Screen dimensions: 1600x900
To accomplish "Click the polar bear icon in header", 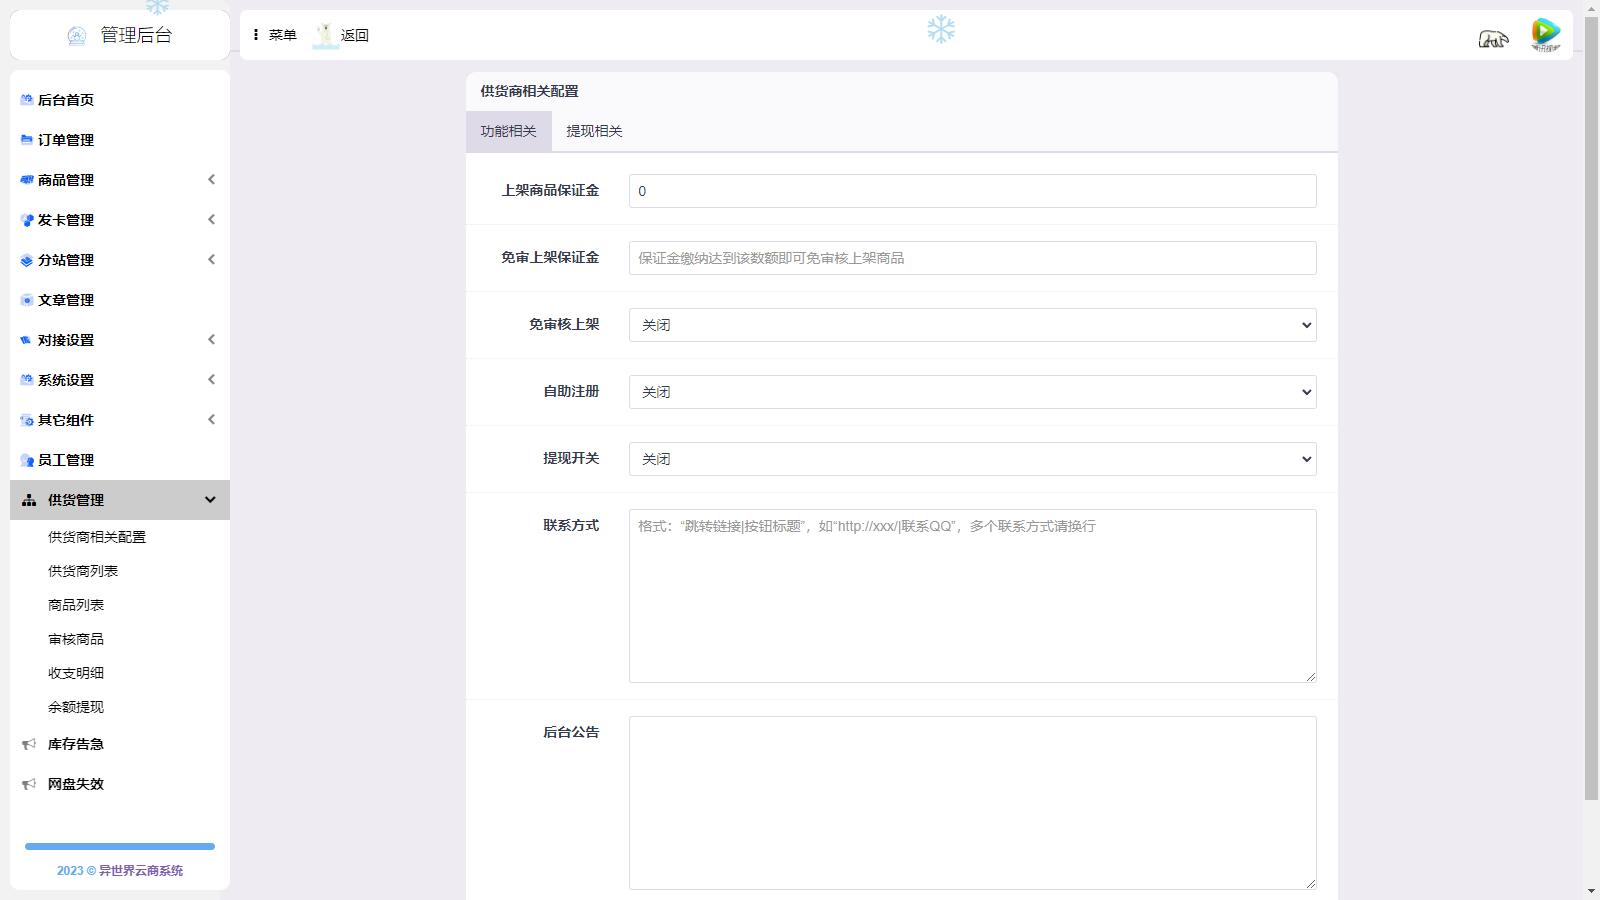I will coord(1493,39).
